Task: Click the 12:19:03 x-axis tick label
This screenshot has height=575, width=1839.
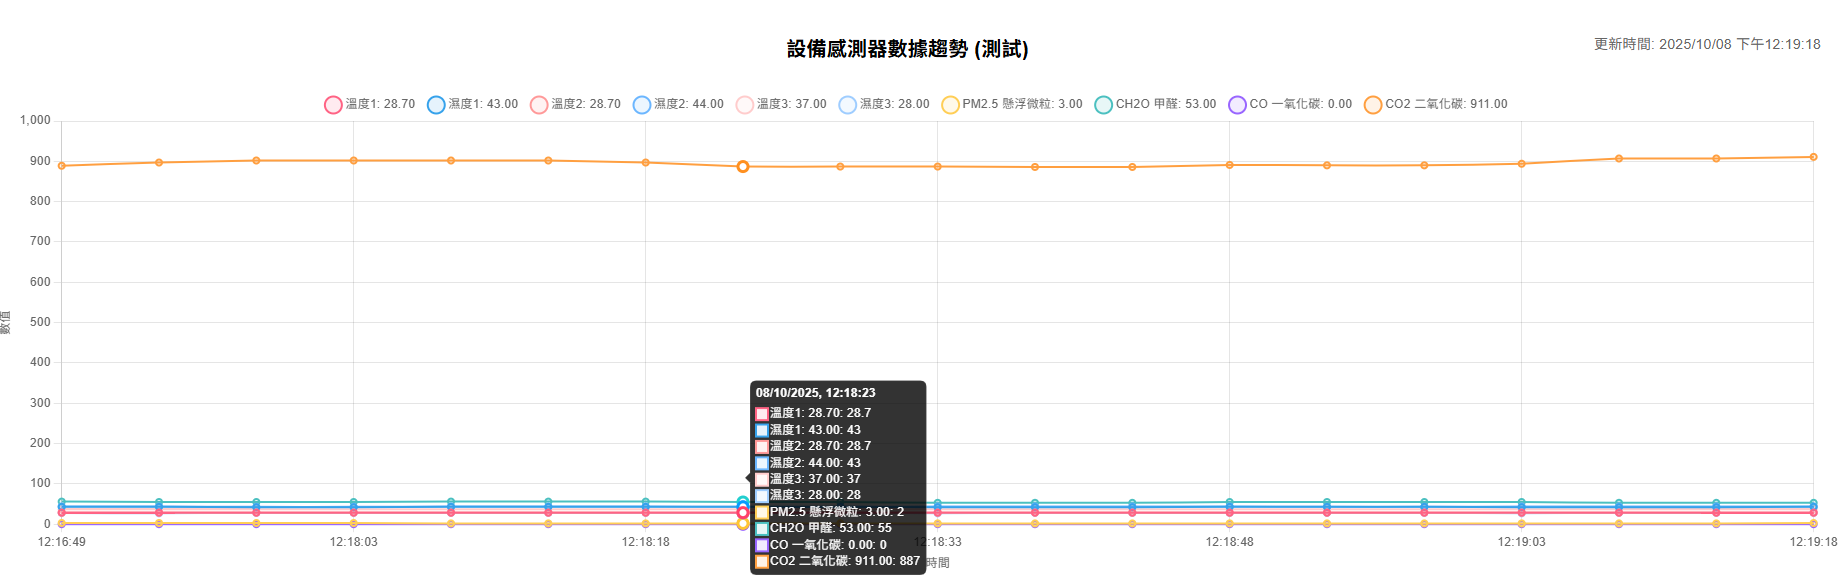Action: pyautogui.click(x=1521, y=542)
